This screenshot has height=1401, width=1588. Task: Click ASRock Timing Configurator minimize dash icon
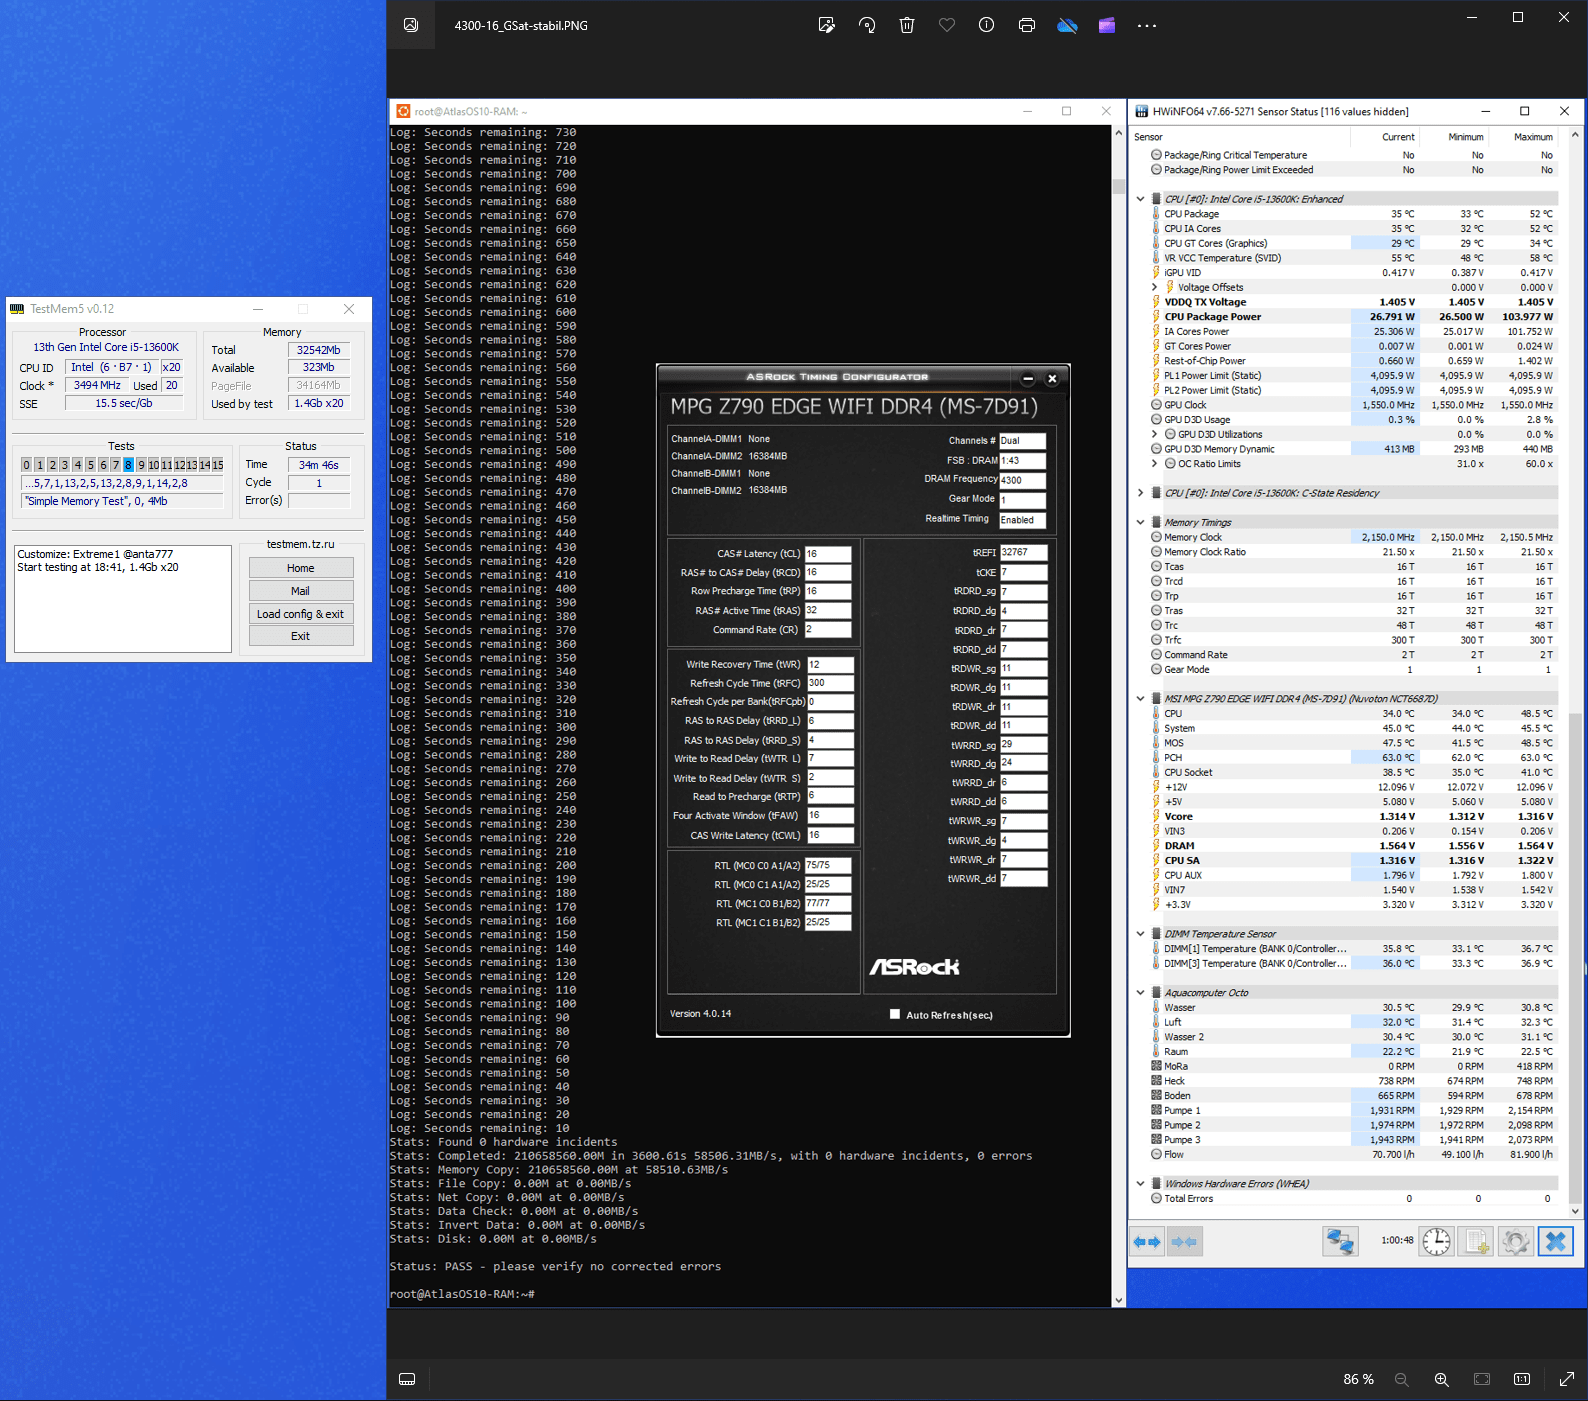[x=1028, y=378]
